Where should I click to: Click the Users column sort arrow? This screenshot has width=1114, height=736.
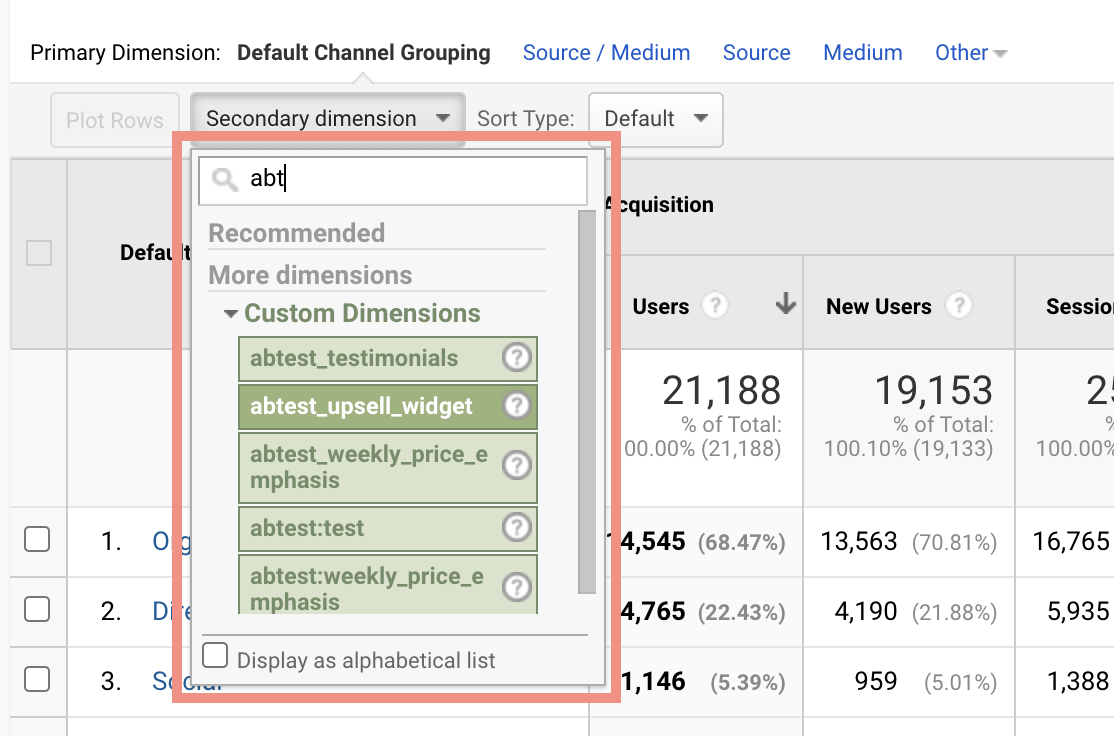[x=786, y=305]
